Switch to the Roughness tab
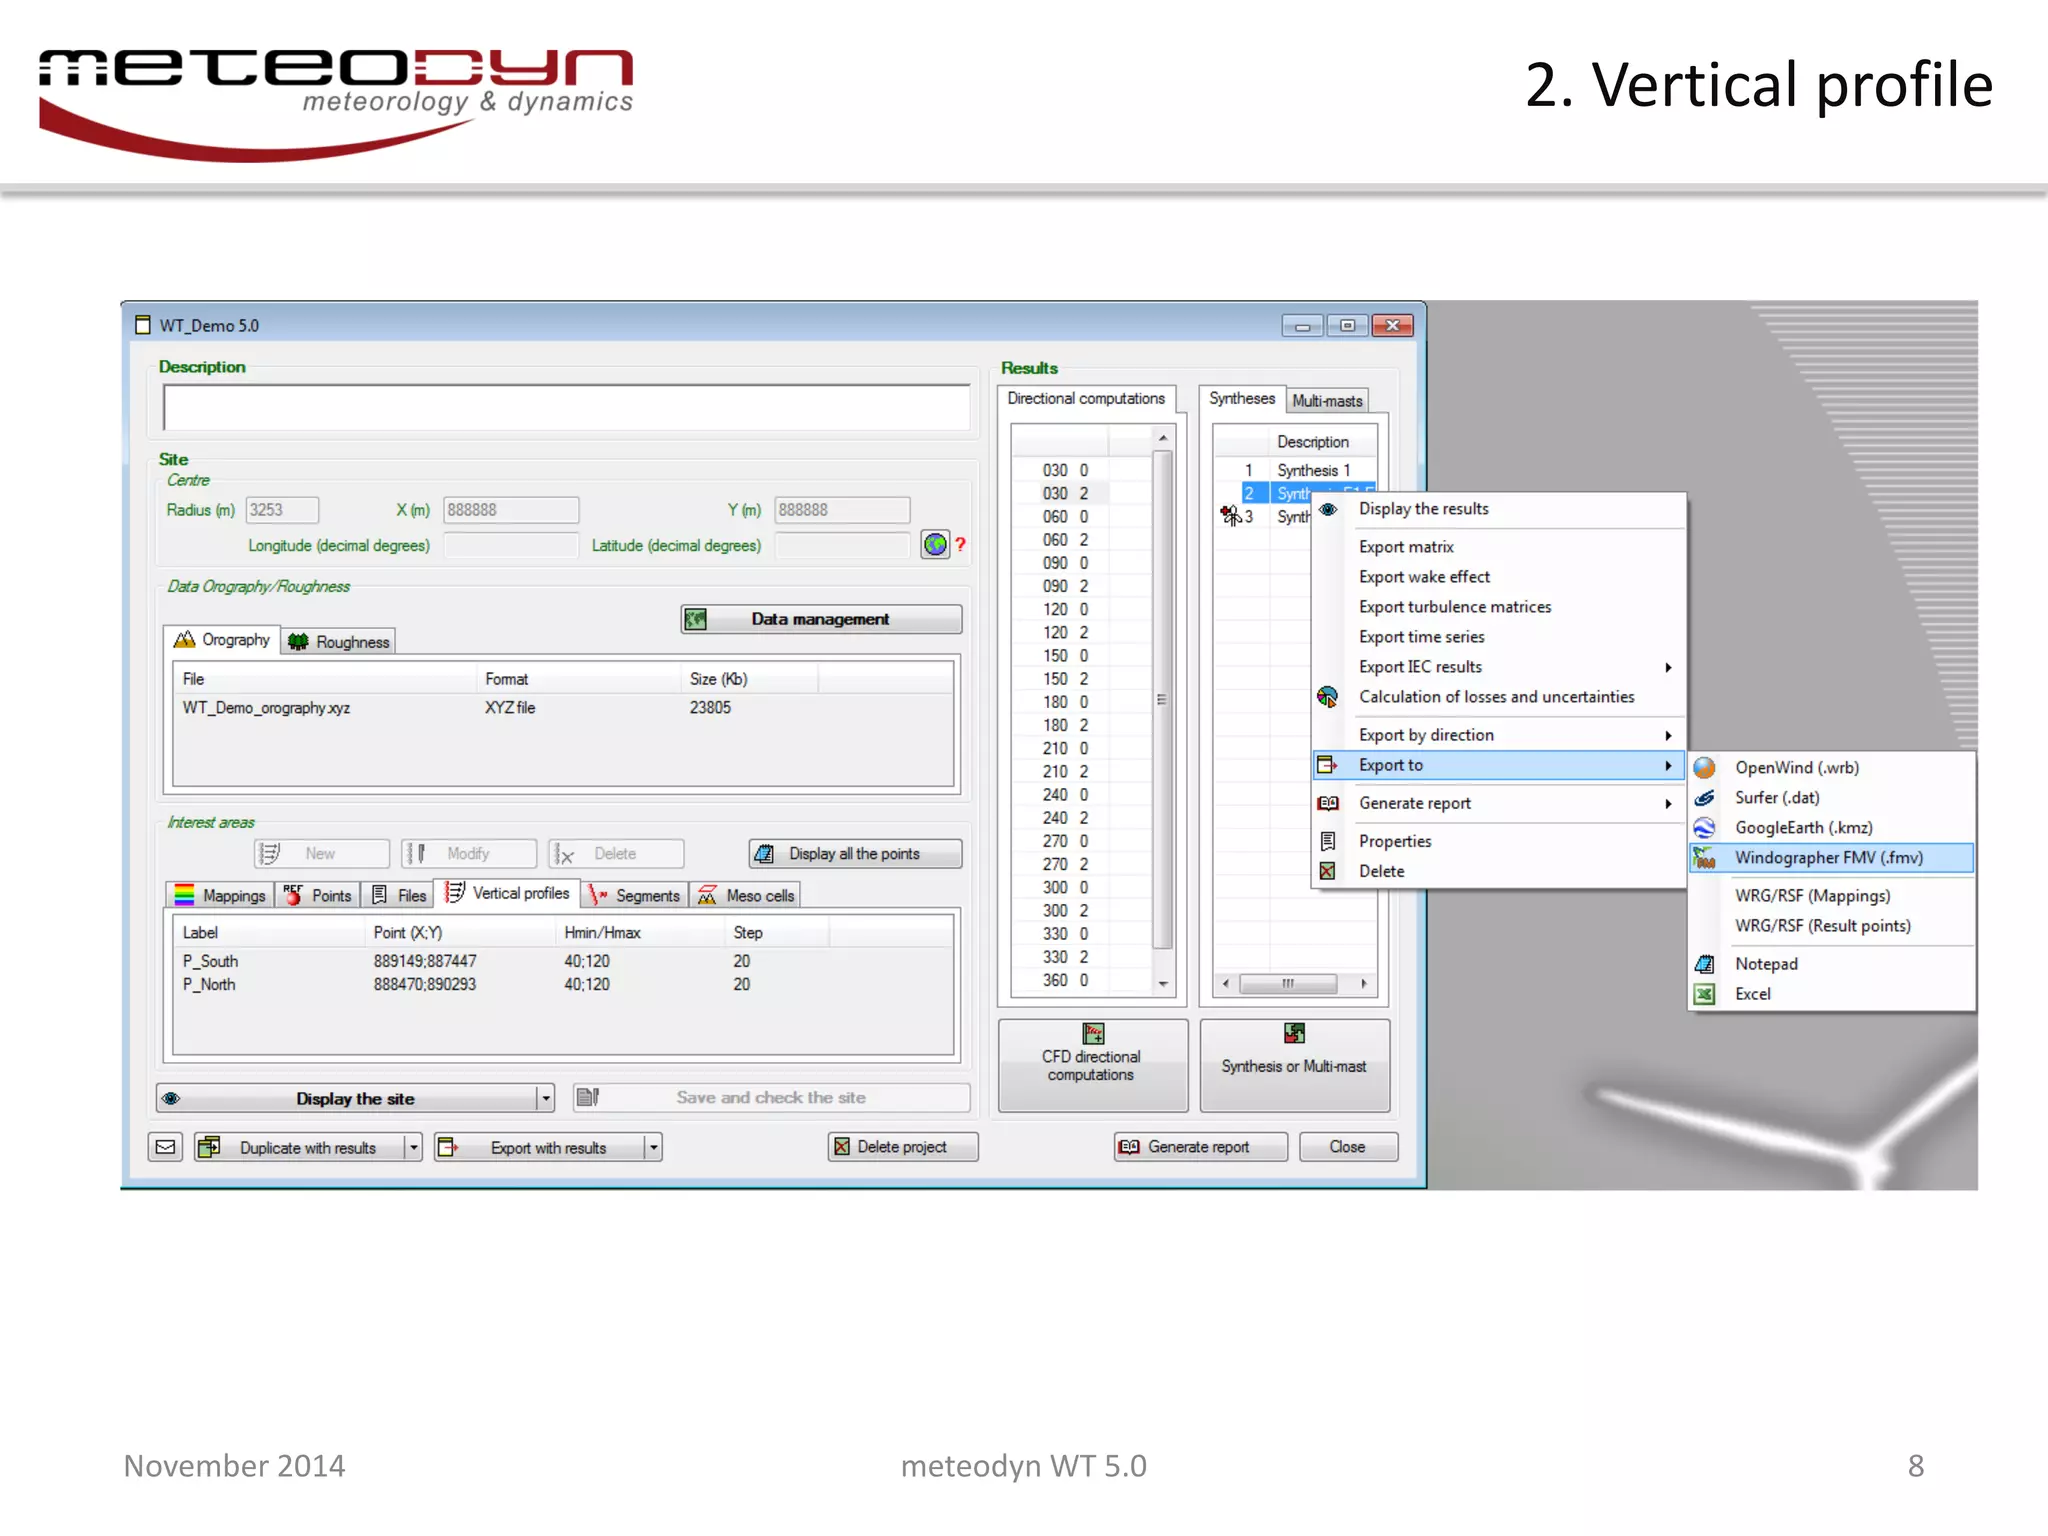 pyautogui.click(x=339, y=641)
